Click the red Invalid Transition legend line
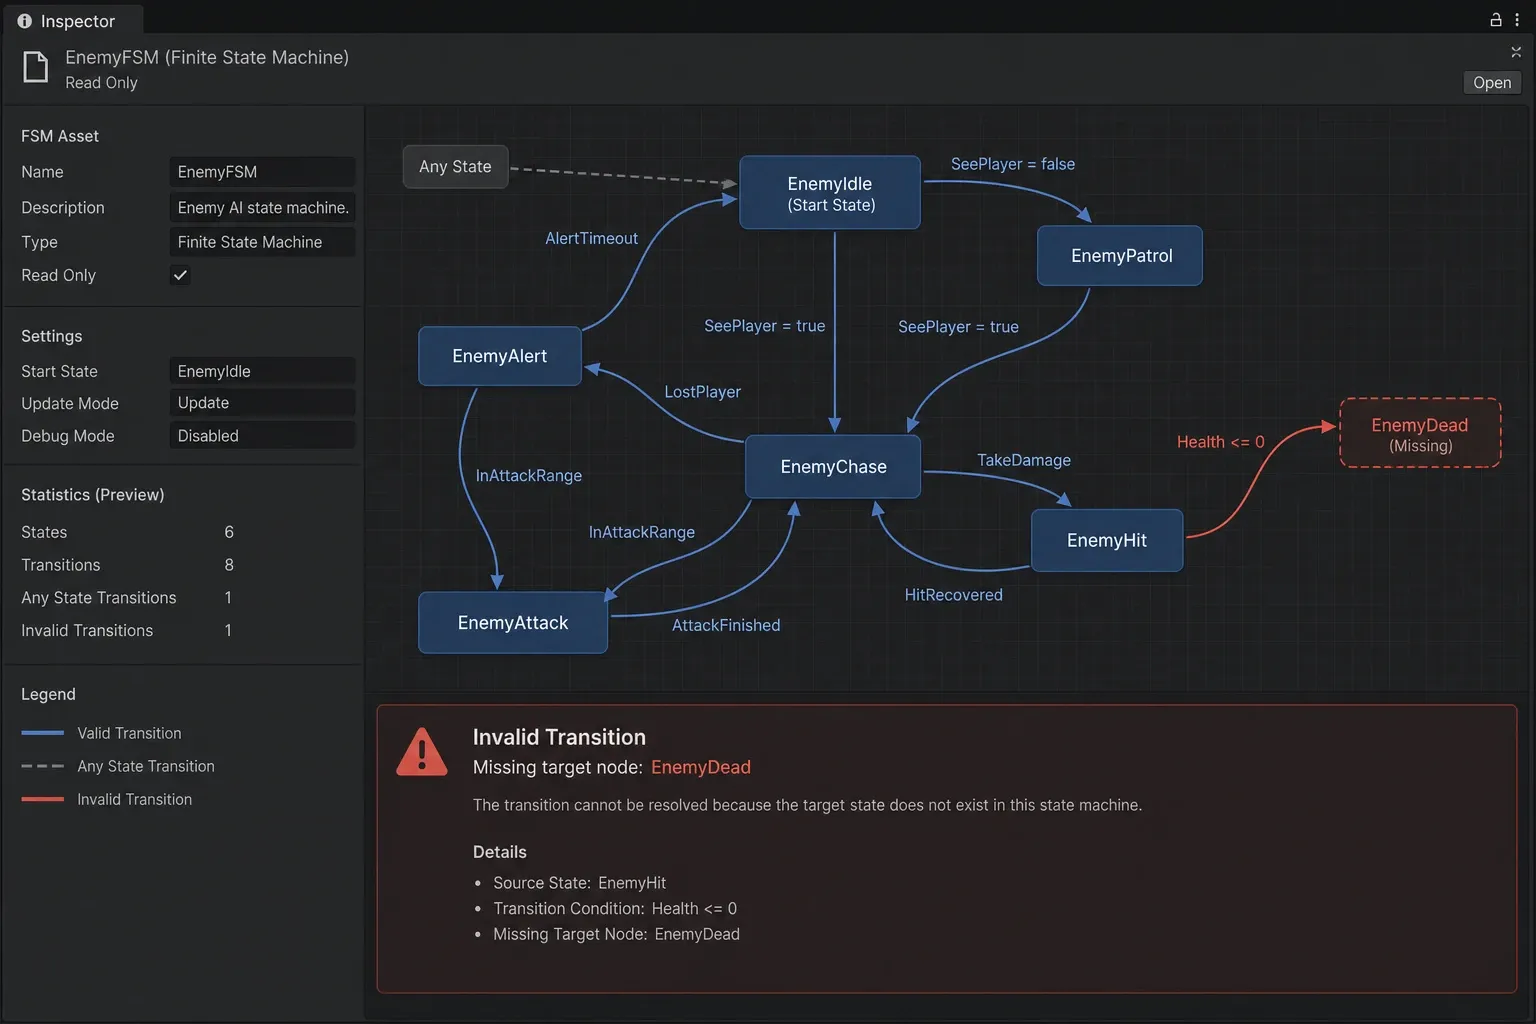 (43, 799)
